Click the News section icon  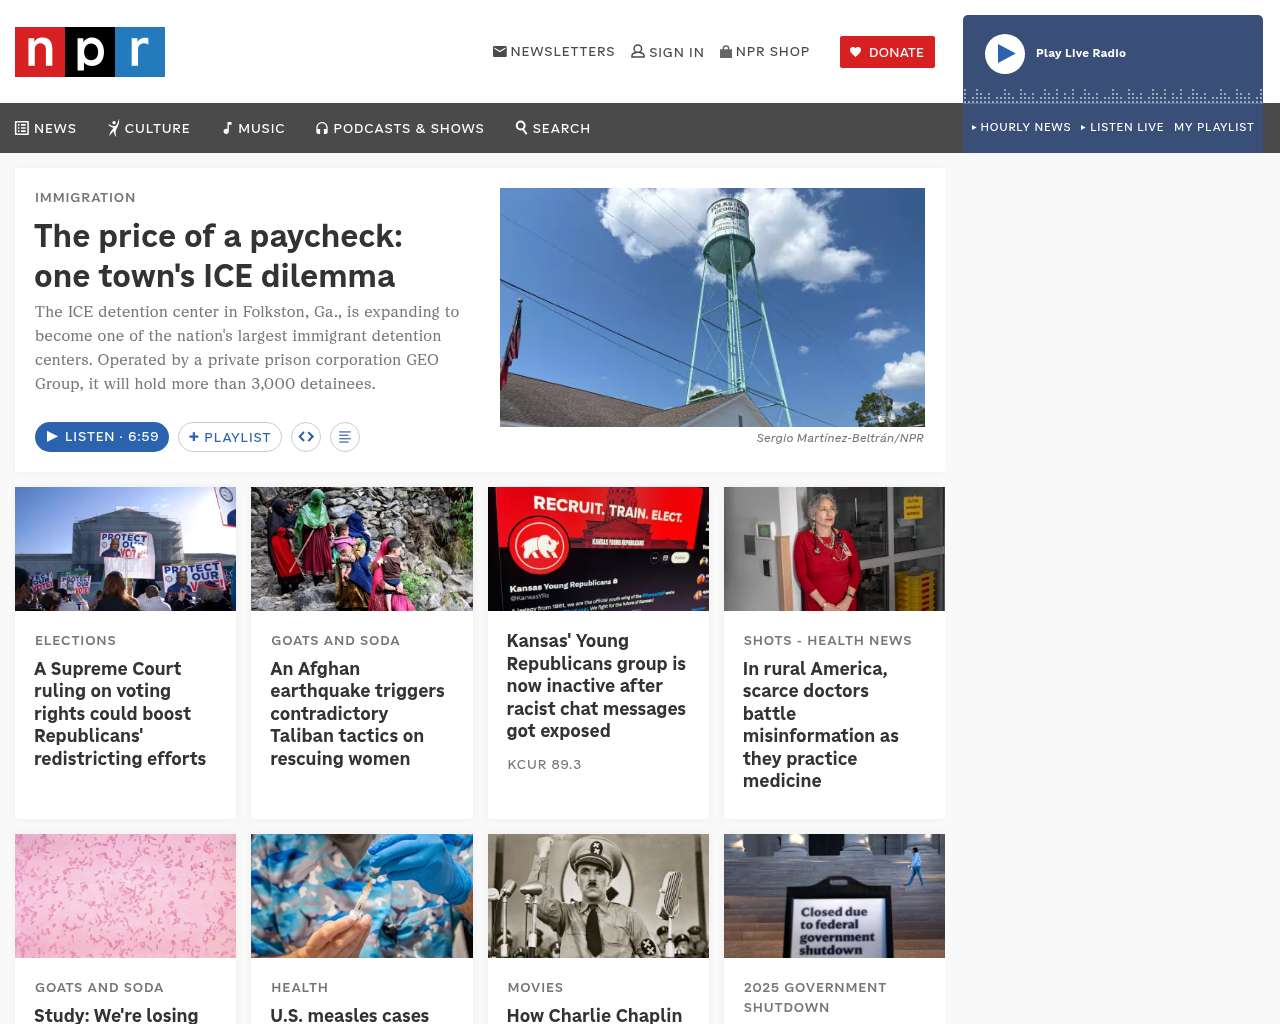(x=22, y=128)
